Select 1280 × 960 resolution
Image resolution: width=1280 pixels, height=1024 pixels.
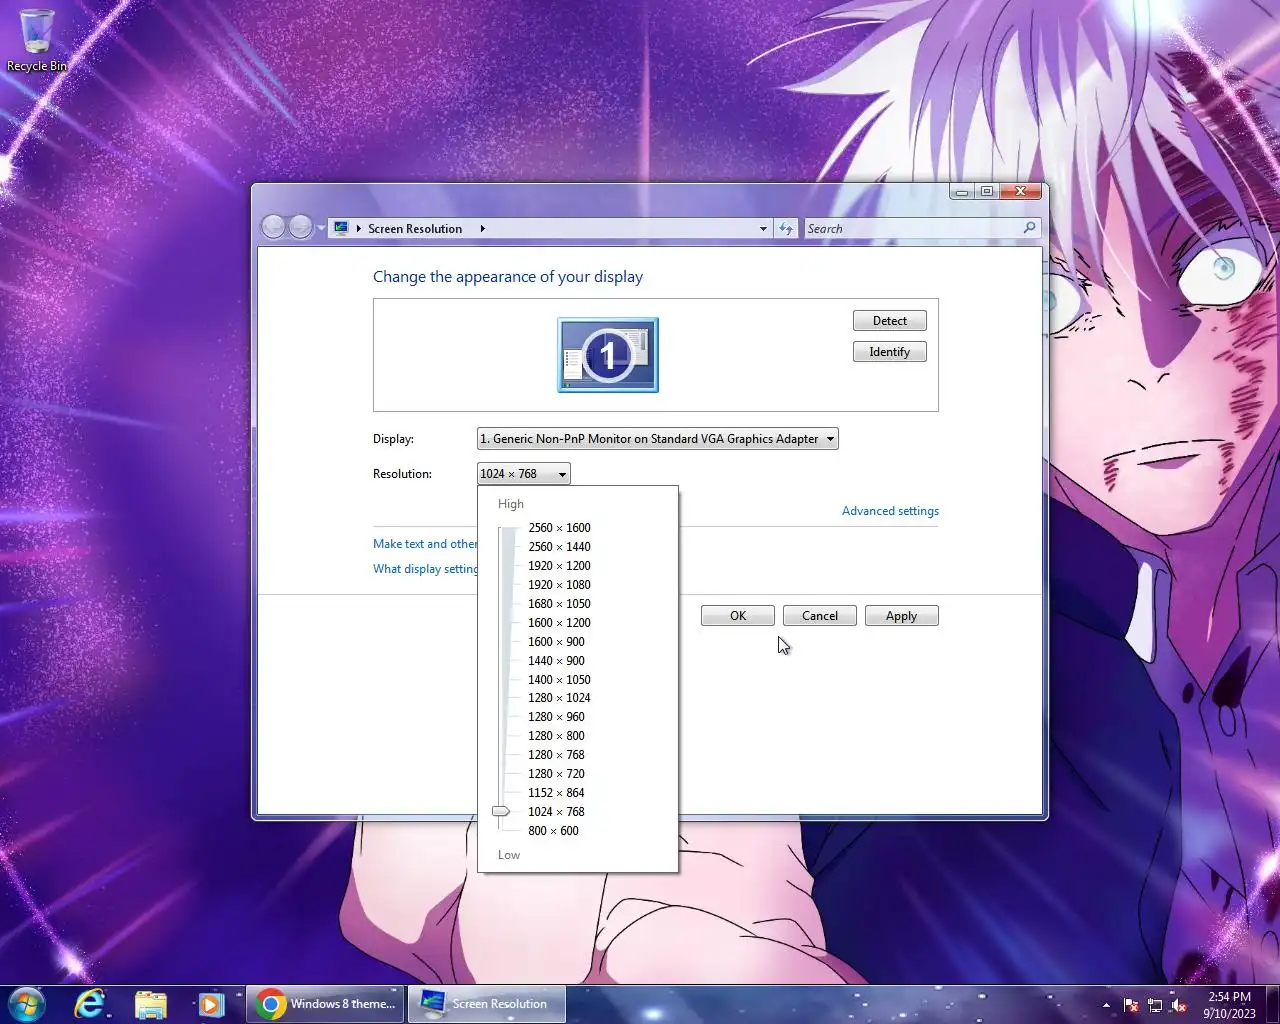(x=556, y=717)
